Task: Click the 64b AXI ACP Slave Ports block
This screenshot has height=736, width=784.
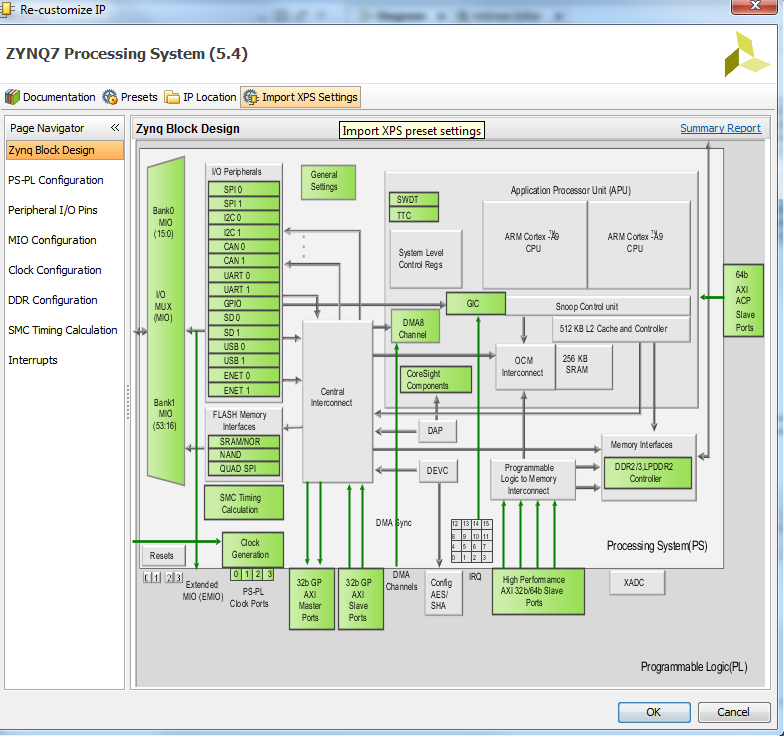Action: [744, 300]
